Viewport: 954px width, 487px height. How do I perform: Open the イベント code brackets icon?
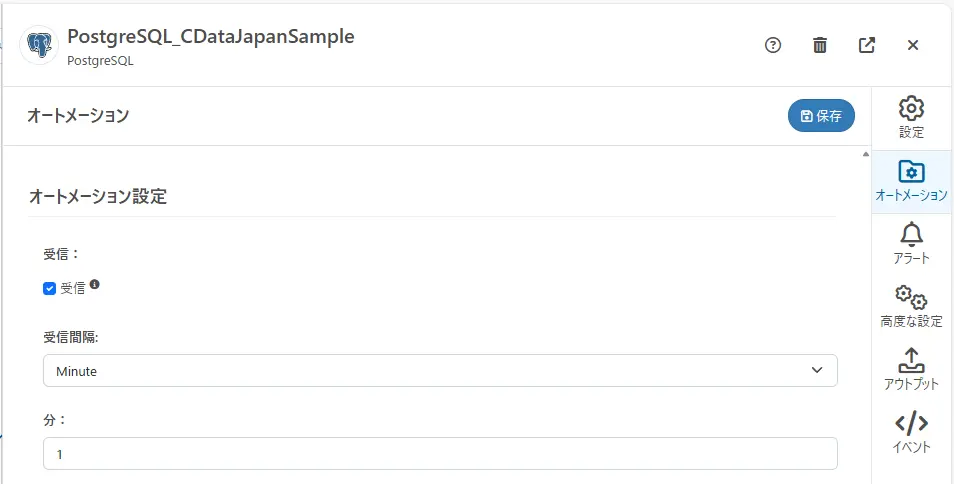[x=911, y=432]
